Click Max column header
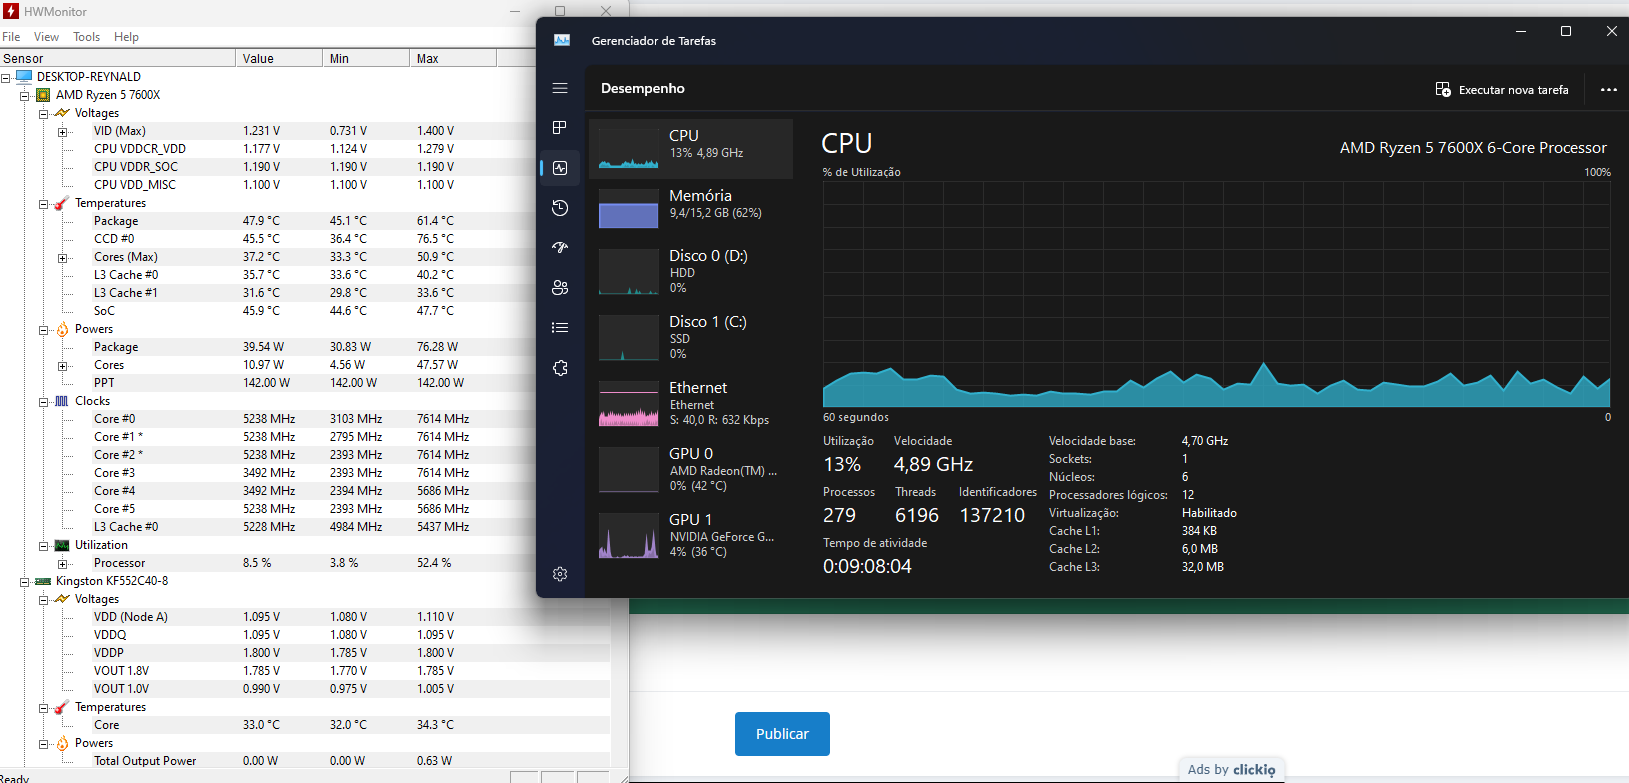 (453, 58)
